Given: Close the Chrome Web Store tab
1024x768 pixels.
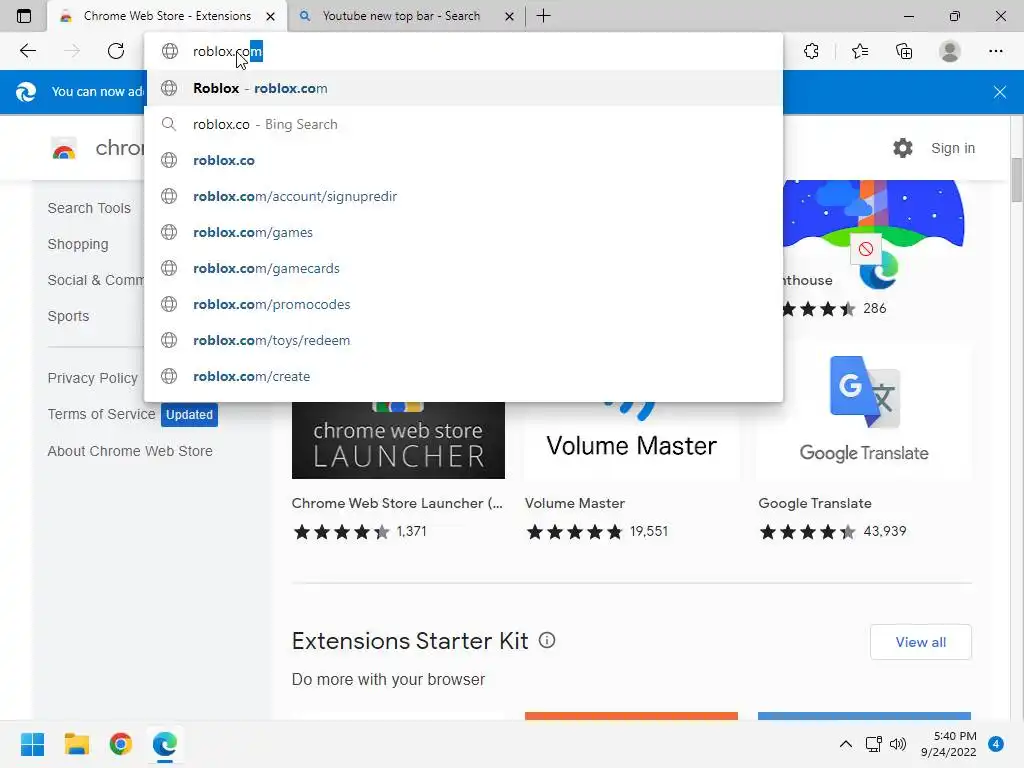Looking at the screenshot, I should coord(270,16).
